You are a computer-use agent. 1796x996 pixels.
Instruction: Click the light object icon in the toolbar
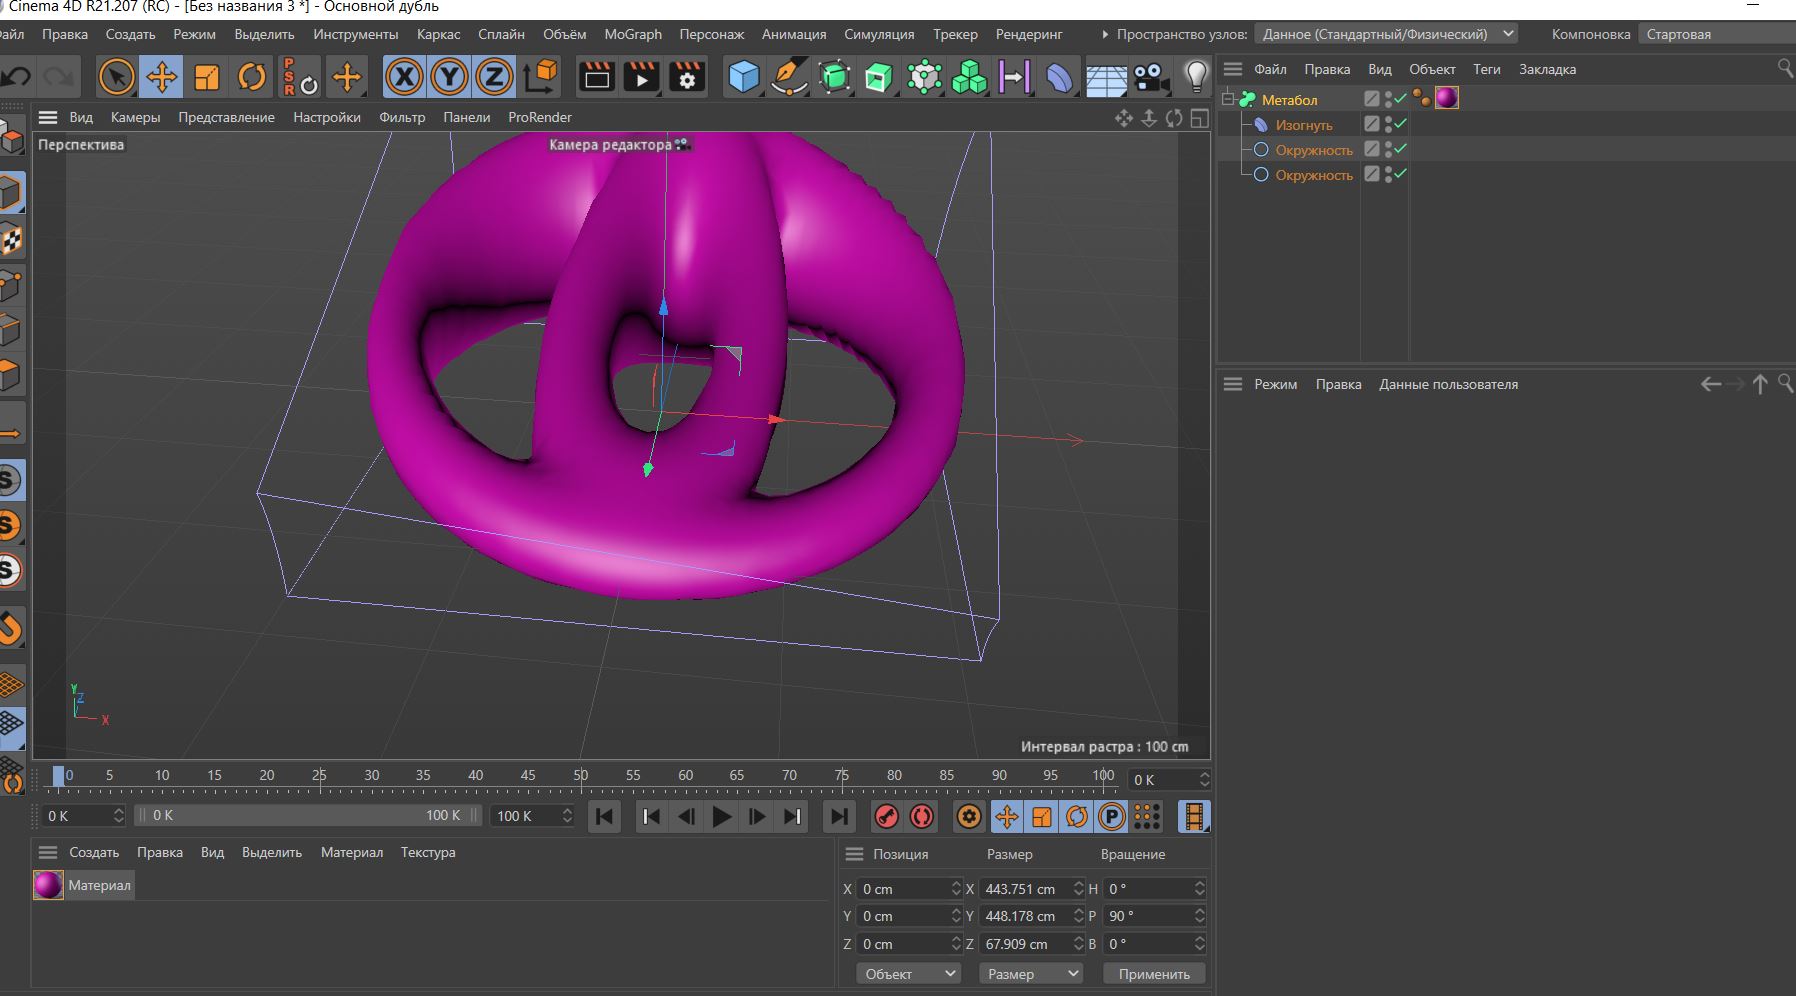click(1195, 77)
